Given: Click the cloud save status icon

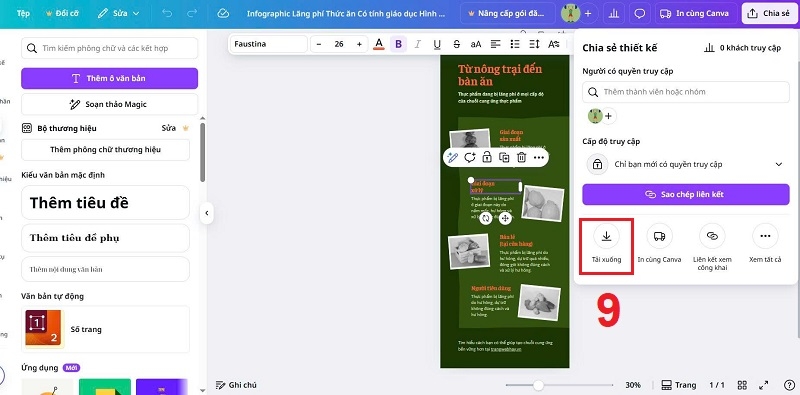Looking at the screenshot, I should point(222,14).
